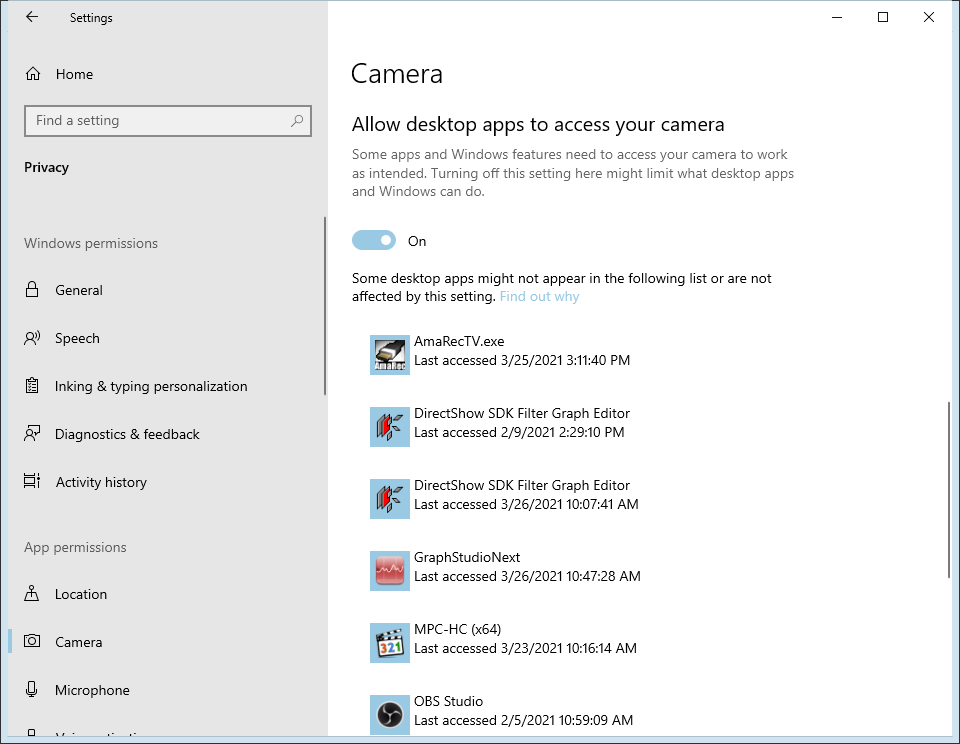
Task: Turn off desktop apps camera access toggle
Action: (x=374, y=241)
